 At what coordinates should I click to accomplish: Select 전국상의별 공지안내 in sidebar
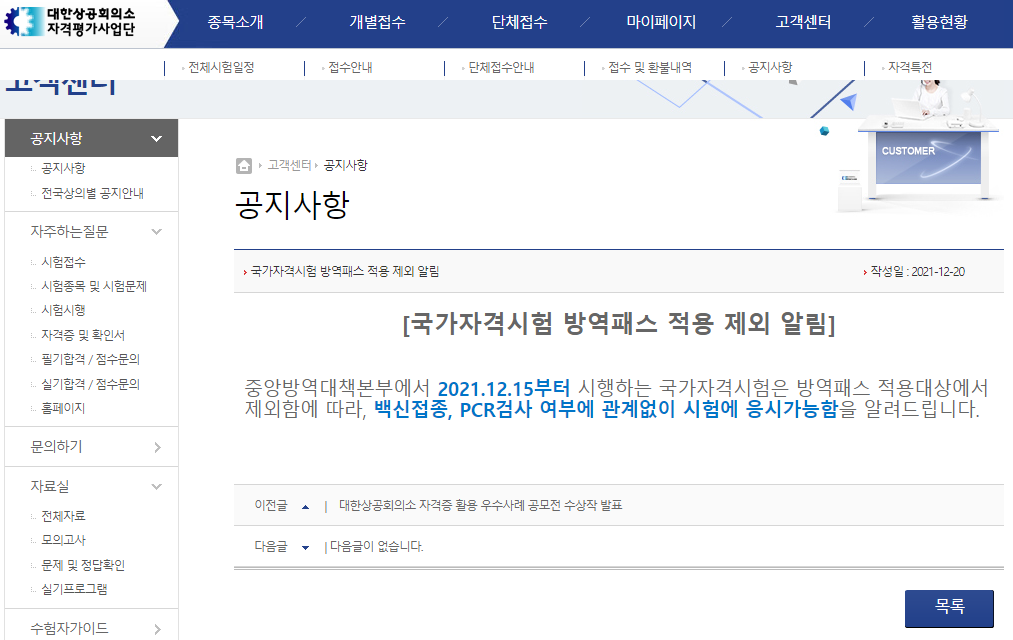click(92, 193)
